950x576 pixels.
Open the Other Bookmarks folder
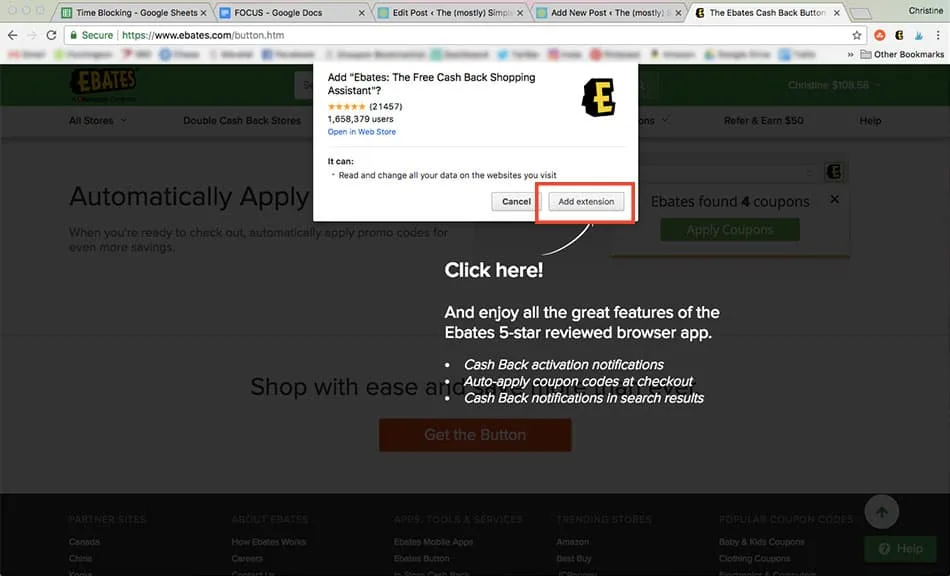click(x=902, y=55)
